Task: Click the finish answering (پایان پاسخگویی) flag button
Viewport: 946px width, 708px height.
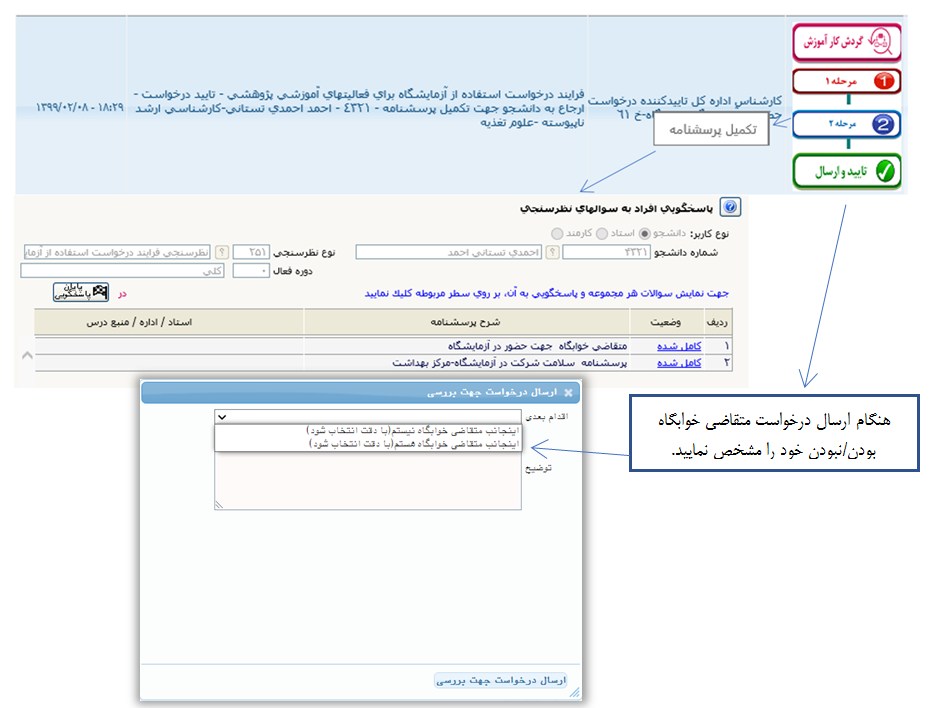Action: click(80, 292)
